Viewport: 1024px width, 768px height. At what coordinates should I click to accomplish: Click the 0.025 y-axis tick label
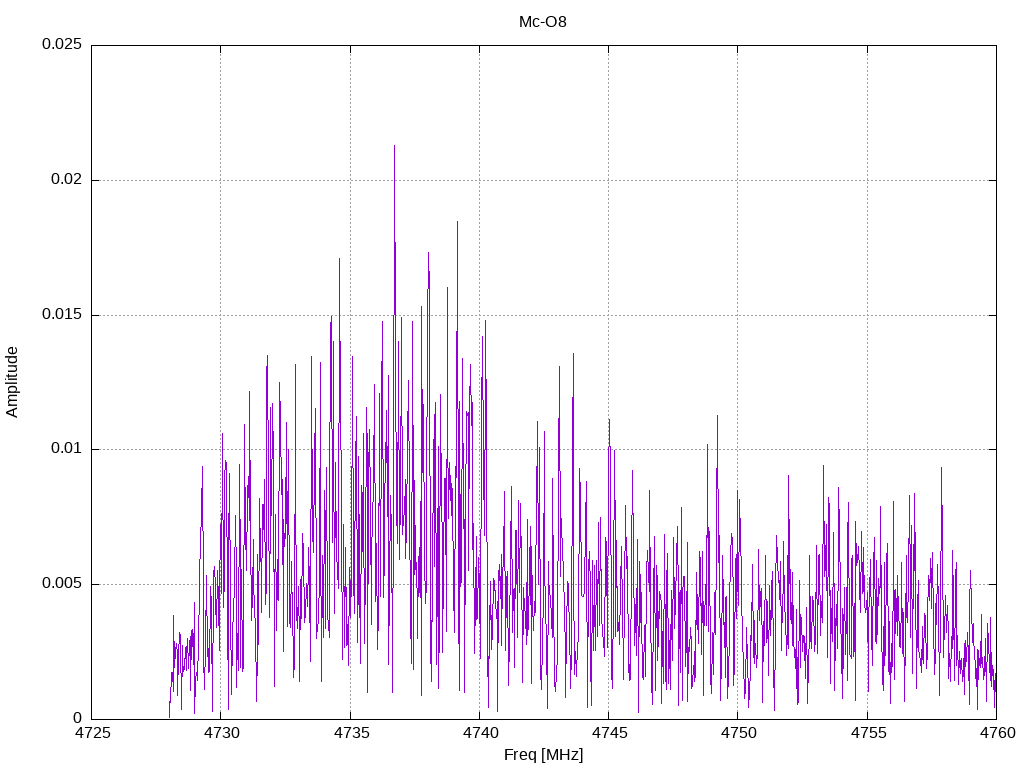(x=62, y=44)
